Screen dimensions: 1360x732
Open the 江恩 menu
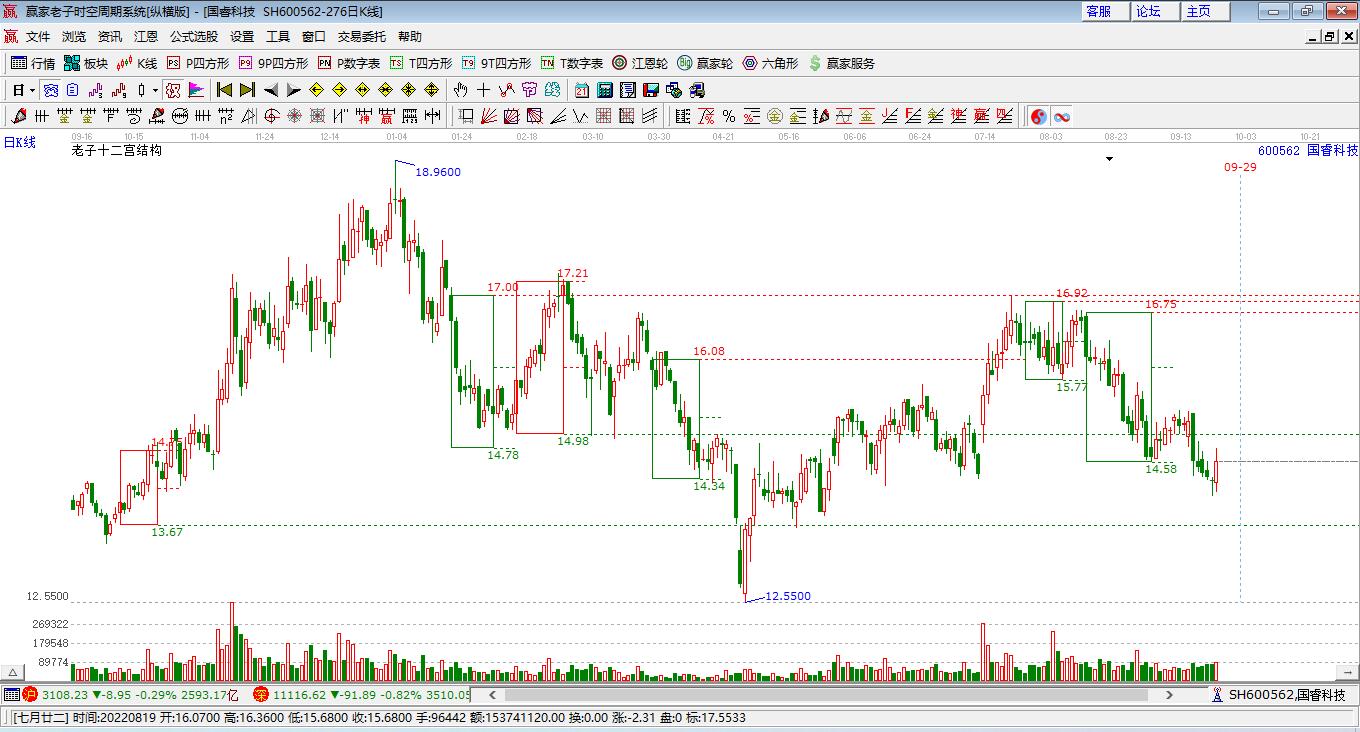coord(146,36)
